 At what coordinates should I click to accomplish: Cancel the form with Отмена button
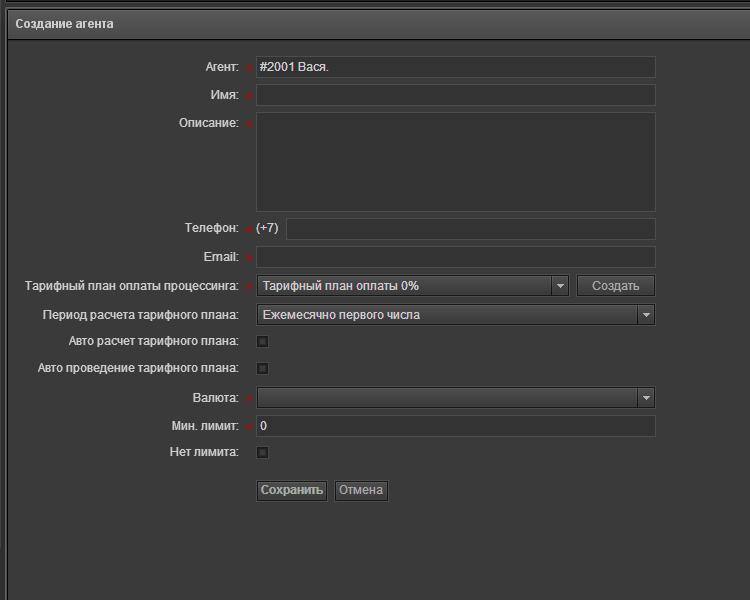tap(361, 490)
